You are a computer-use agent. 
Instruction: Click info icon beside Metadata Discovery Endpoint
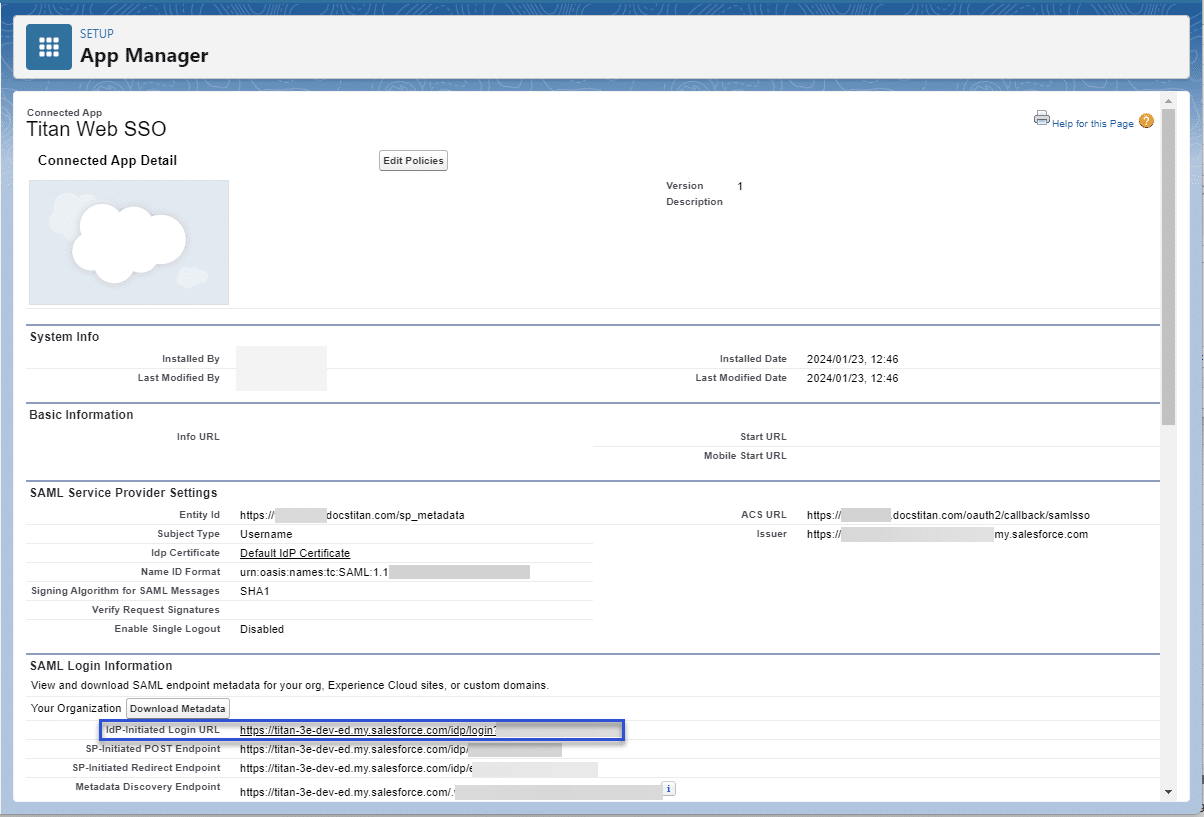tap(669, 789)
